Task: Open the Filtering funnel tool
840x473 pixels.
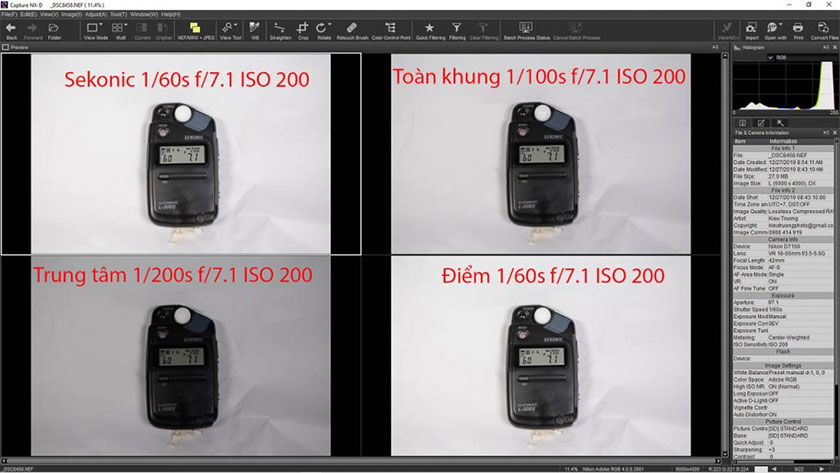Action: [x=457, y=31]
